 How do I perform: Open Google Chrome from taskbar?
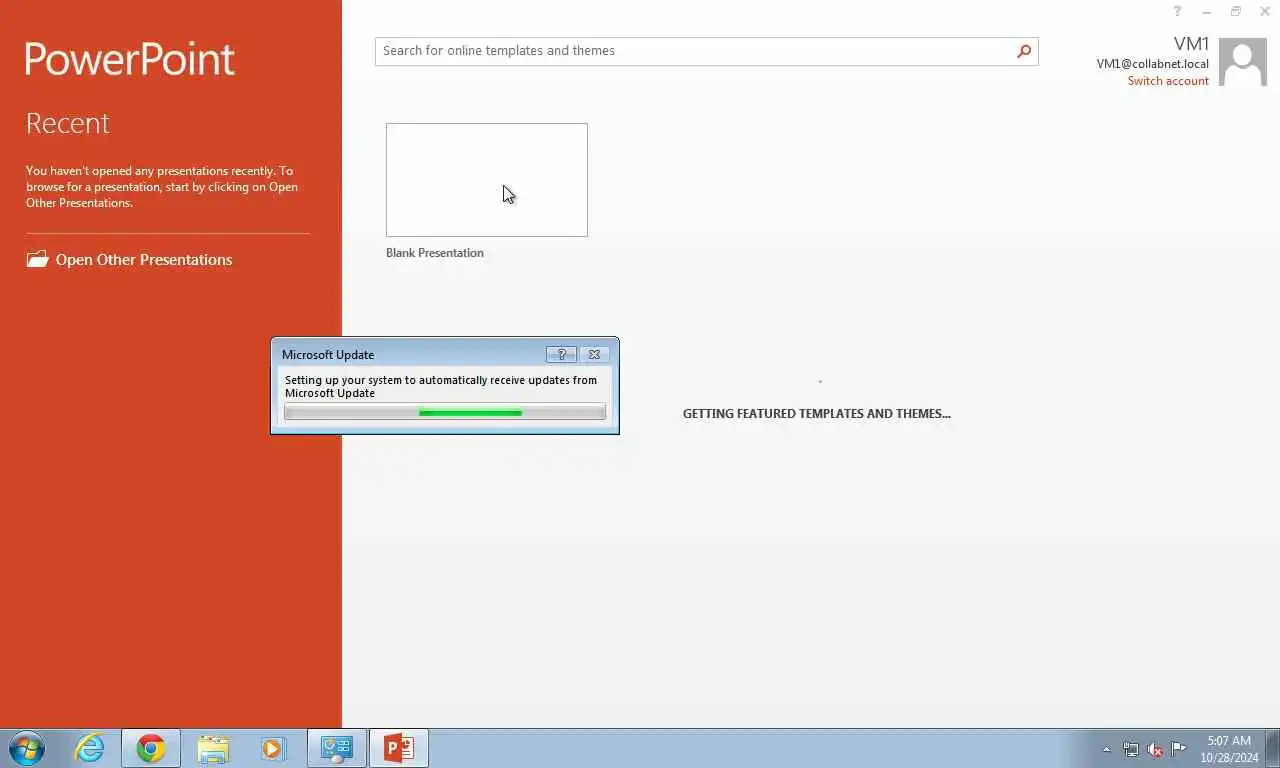coord(151,748)
